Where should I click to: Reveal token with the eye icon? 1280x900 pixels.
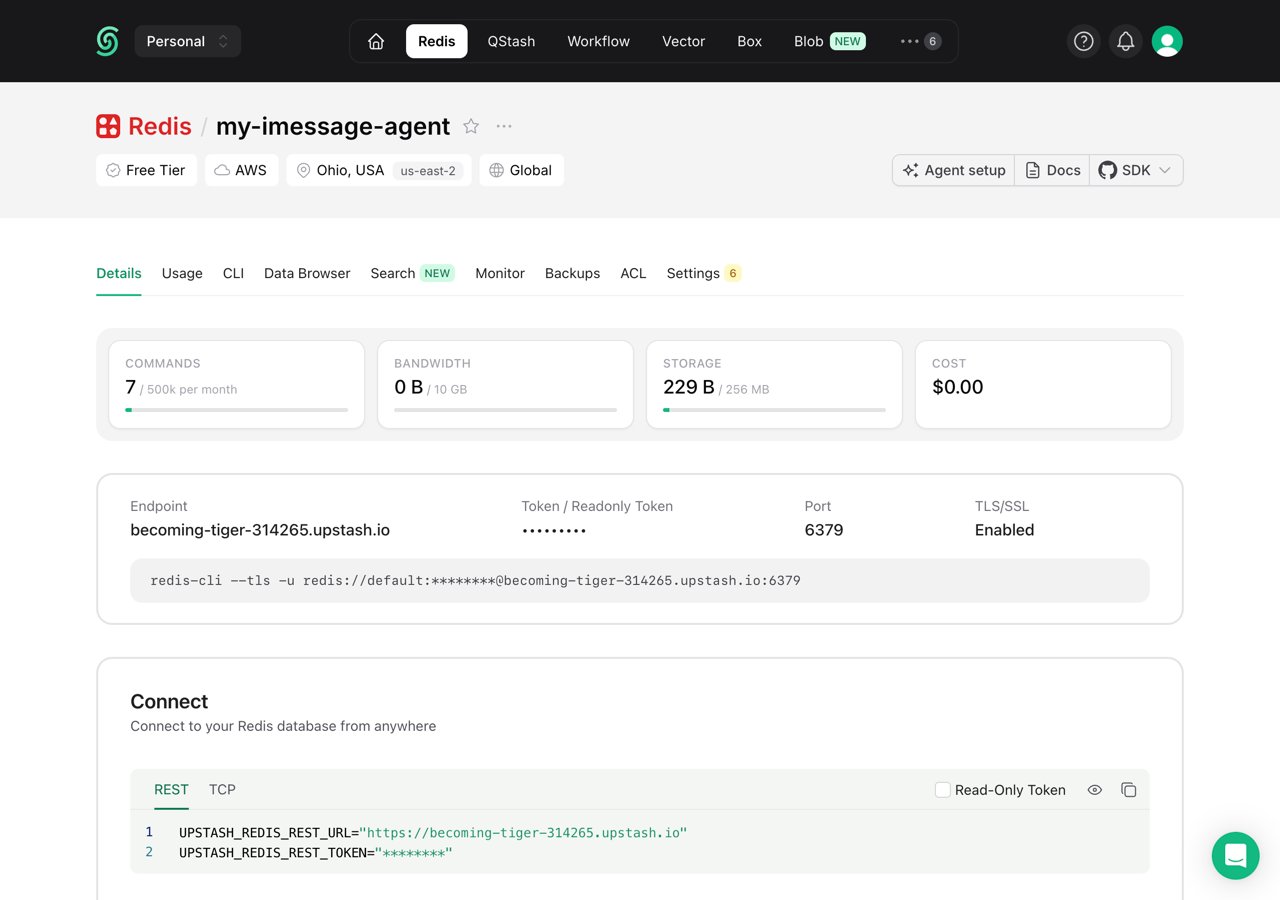[x=1095, y=790]
